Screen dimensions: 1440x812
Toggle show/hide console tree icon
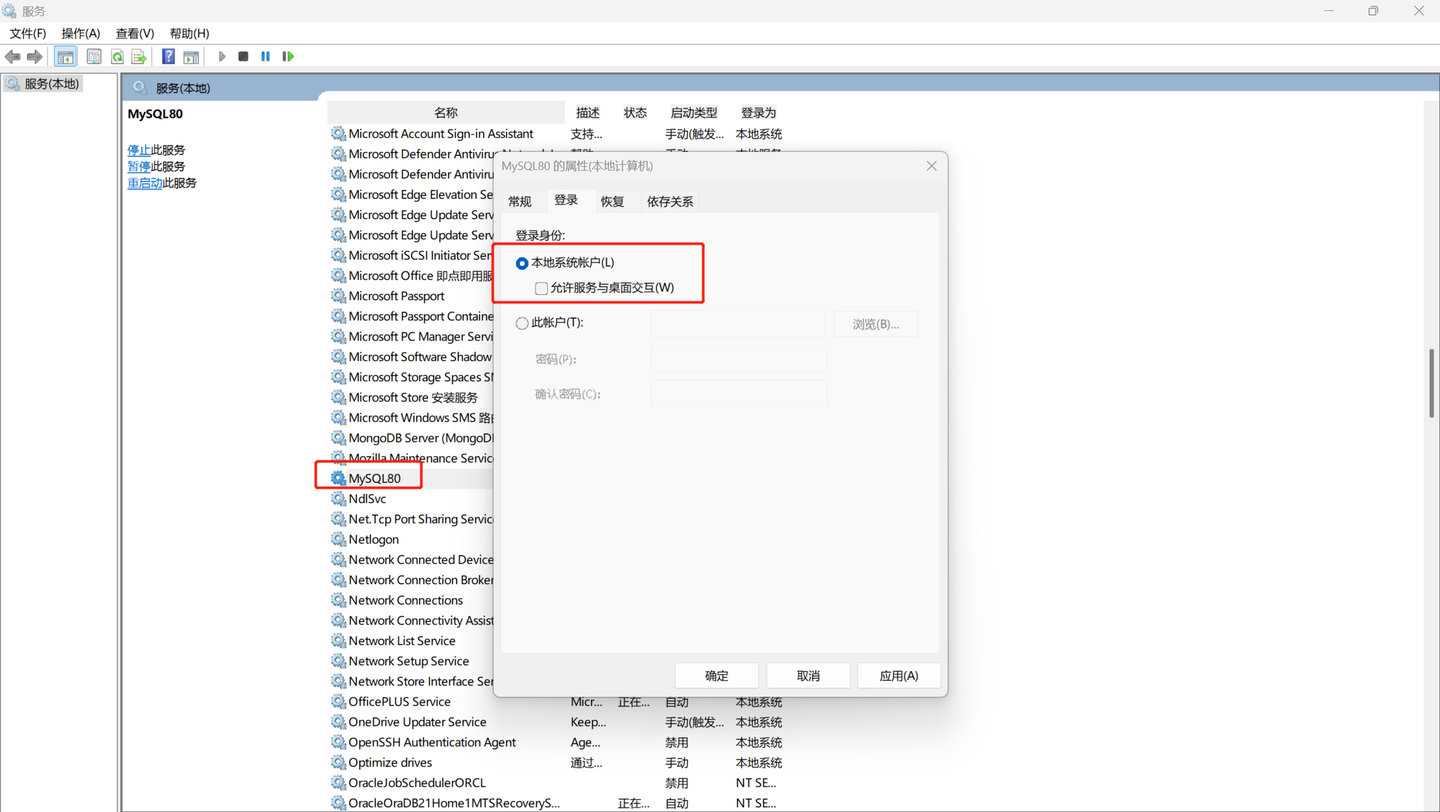click(x=65, y=57)
